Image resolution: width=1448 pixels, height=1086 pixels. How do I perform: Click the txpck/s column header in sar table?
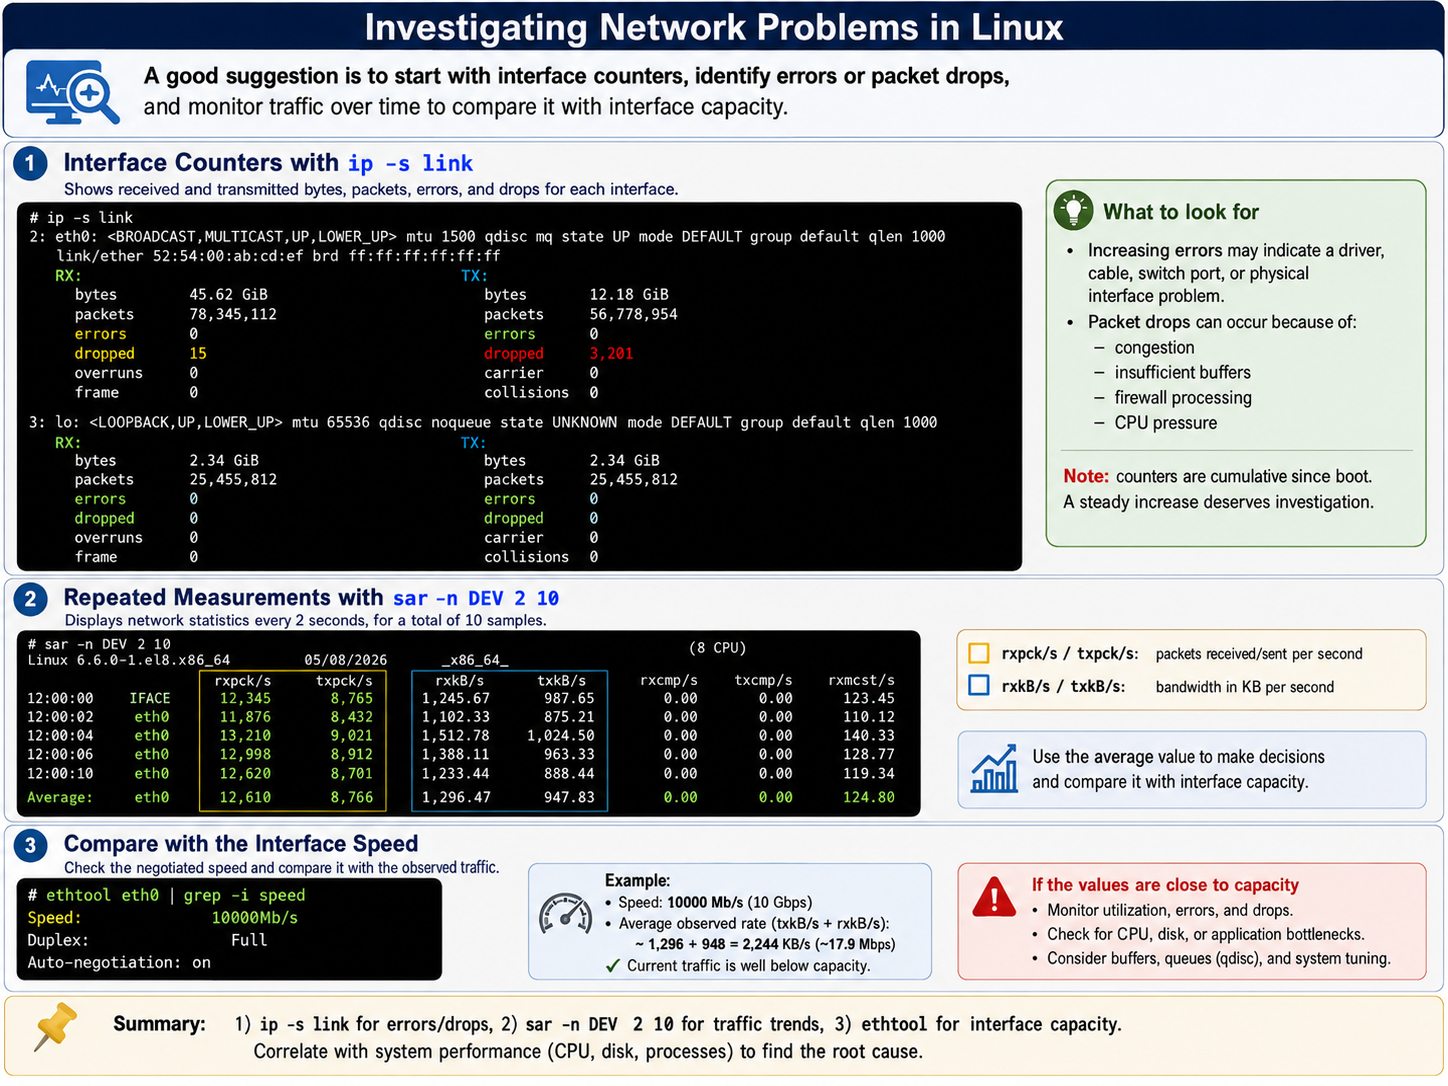(x=344, y=680)
